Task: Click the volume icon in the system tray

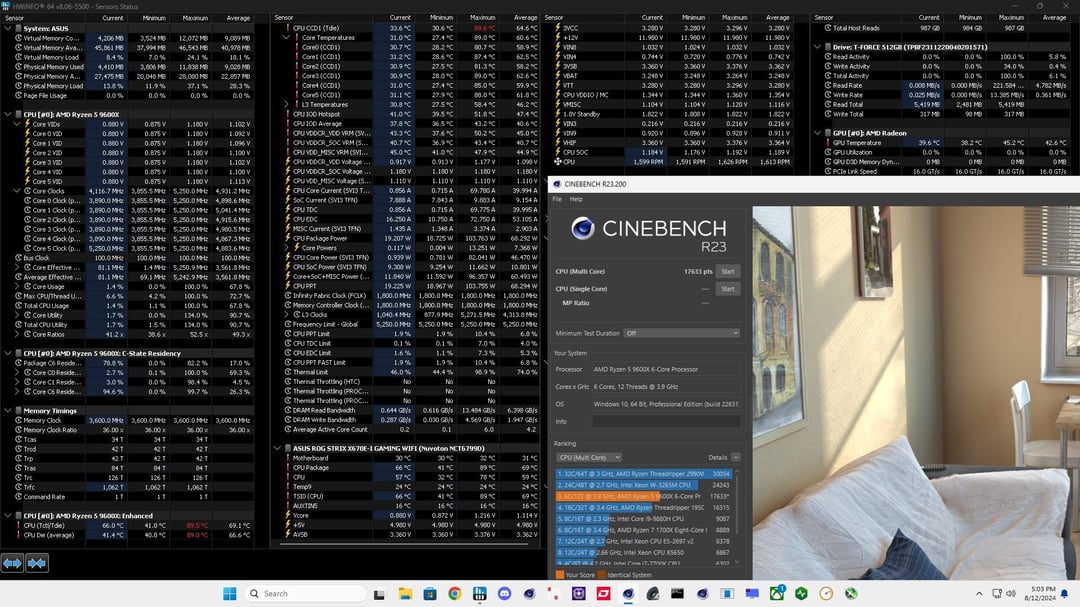Action: pyautogui.click(x=1010, y=593)
